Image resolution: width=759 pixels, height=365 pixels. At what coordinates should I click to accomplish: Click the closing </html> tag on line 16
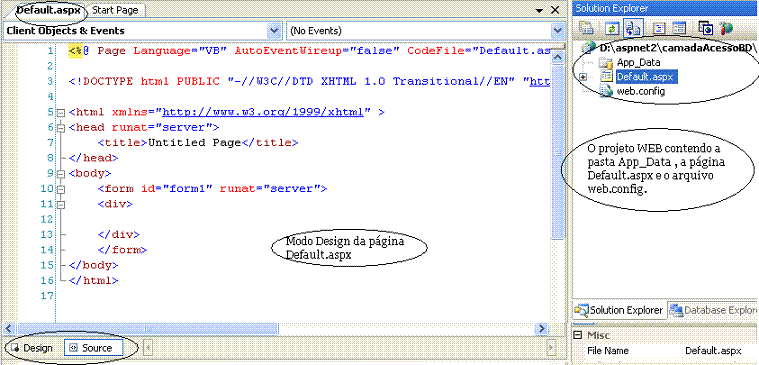pos(94,280)
